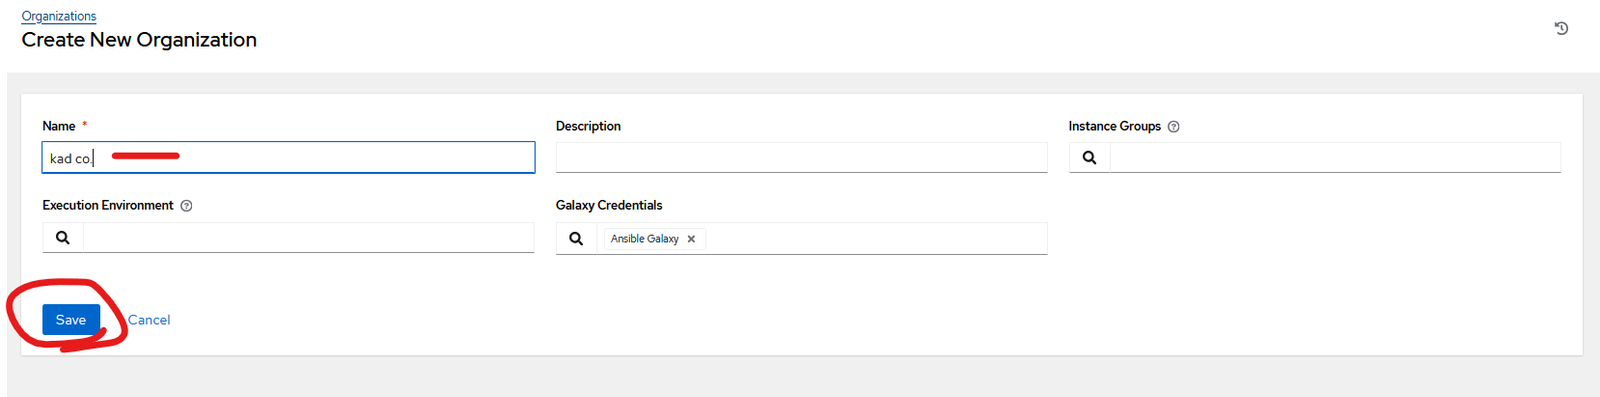1600x397 pixels.
Task: Click inside the Description field
Action: click(801, 157)
